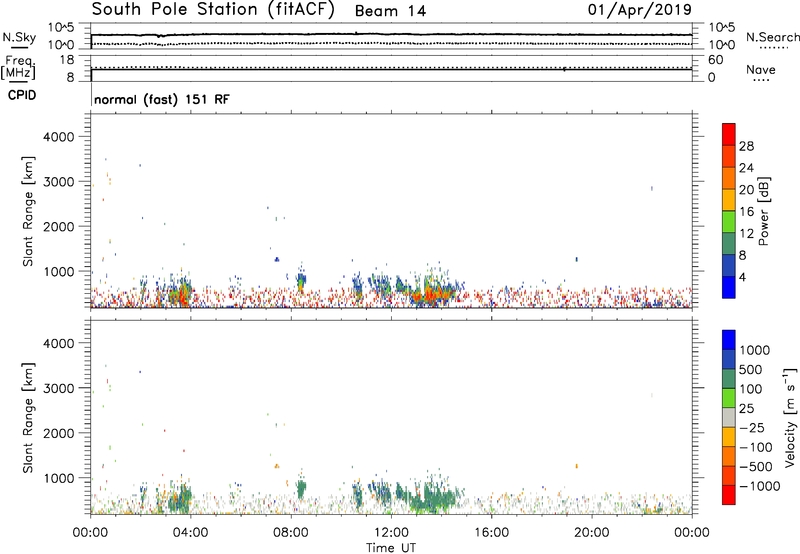Click the date '01/Apr/2019'

640,10
